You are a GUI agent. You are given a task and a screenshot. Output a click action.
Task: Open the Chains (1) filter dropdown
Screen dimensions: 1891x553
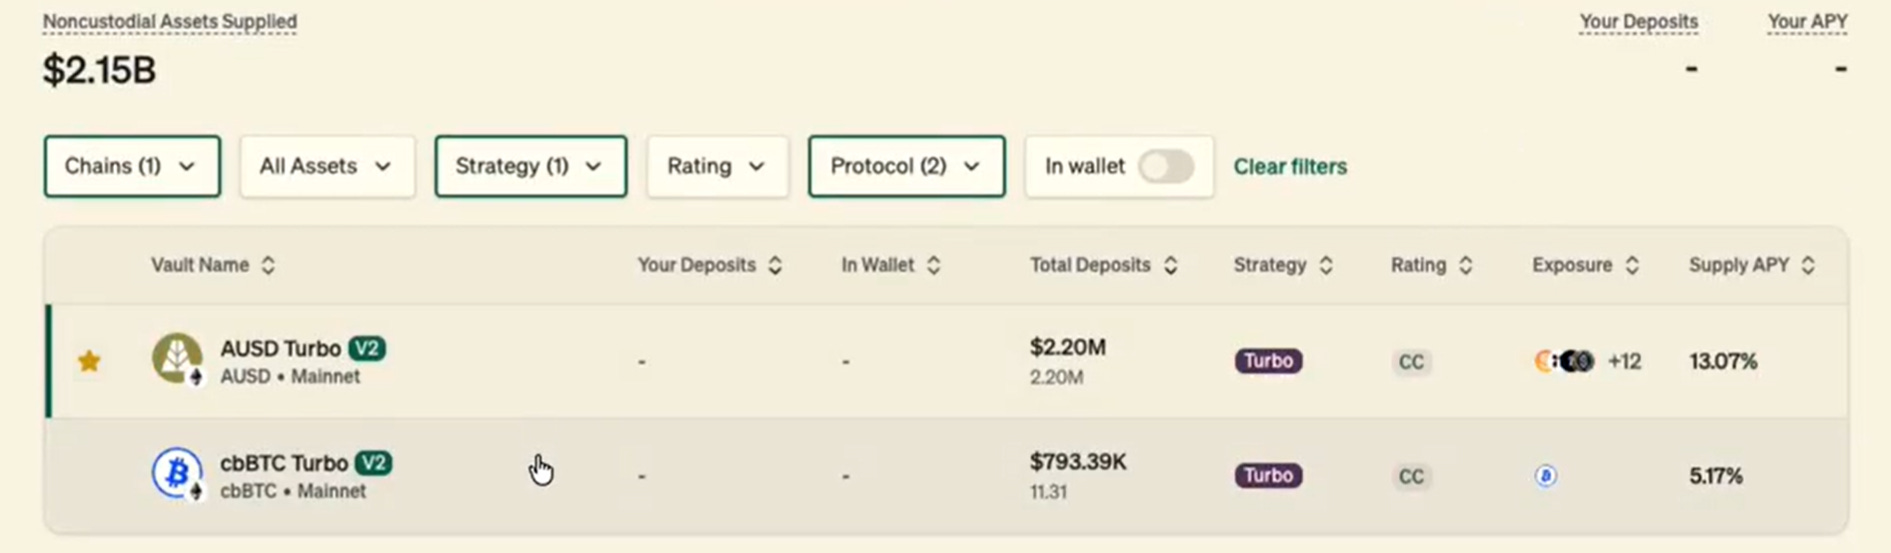[131, 166]
